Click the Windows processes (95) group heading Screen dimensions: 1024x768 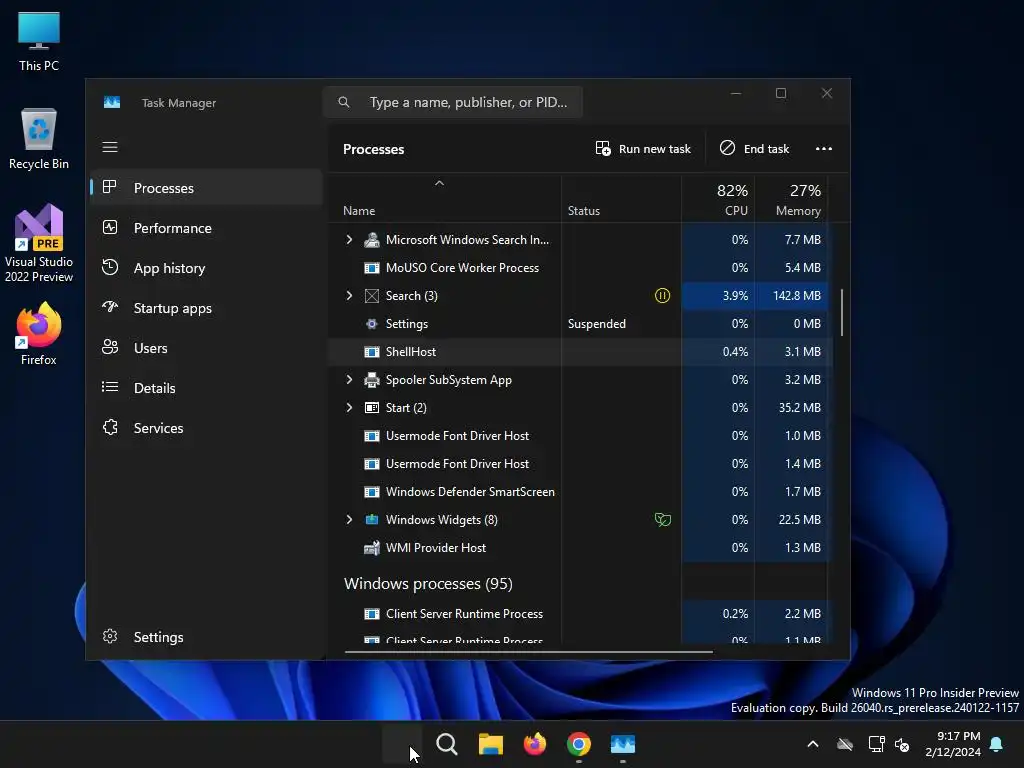(x=428, y=584)
